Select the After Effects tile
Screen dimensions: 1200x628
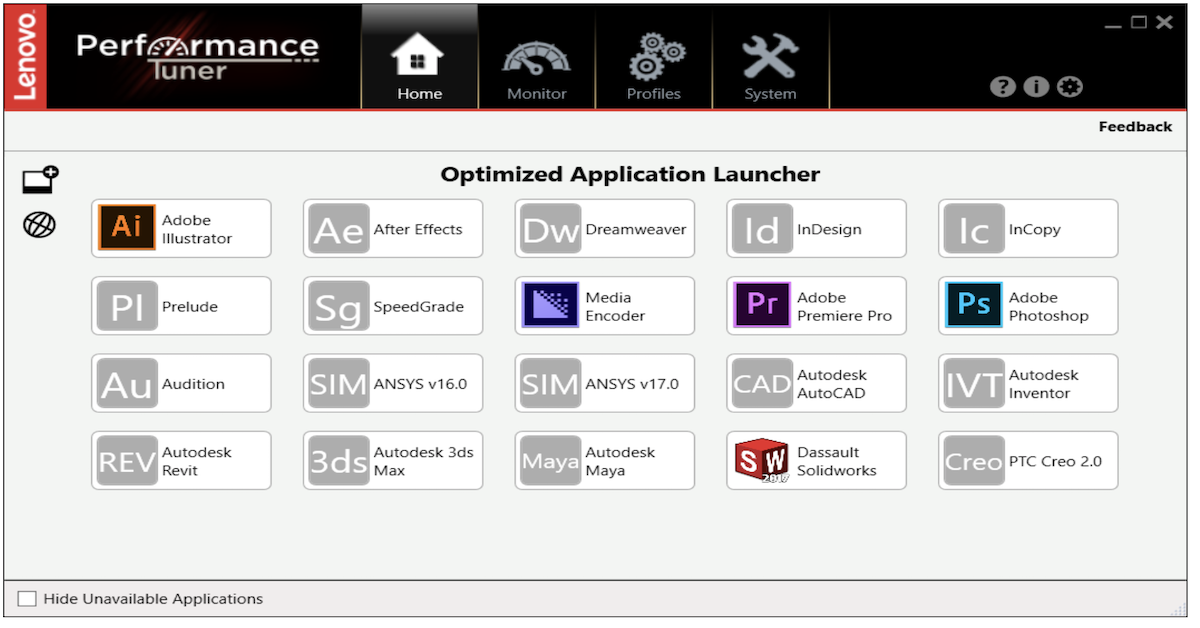393,229
